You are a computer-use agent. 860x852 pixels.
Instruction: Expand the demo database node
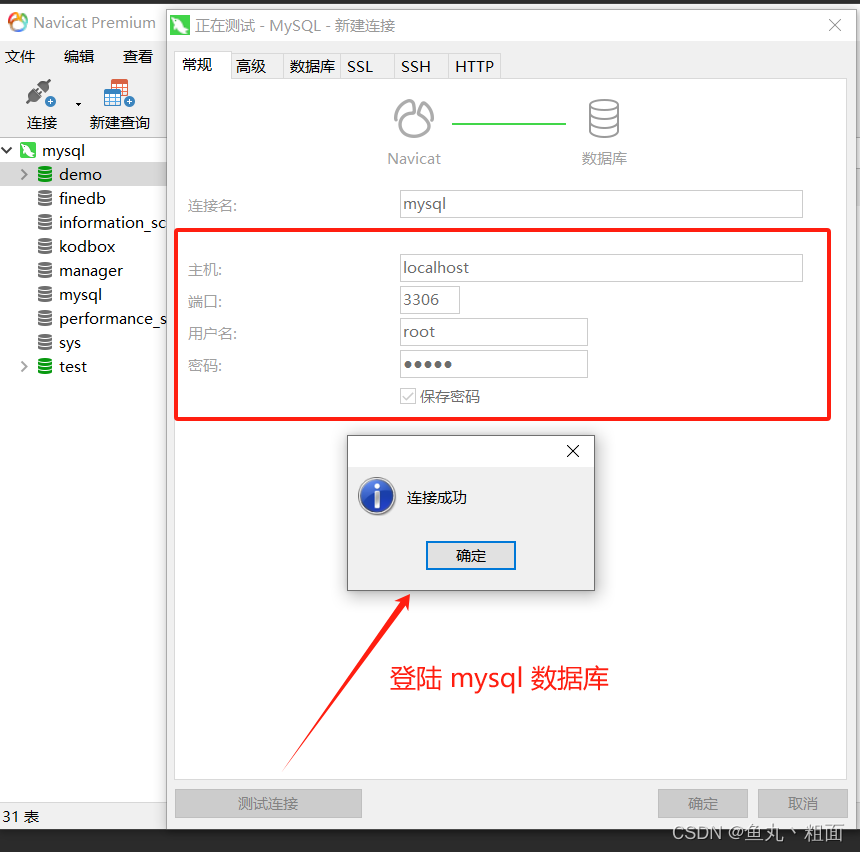[x=24, y=174]
